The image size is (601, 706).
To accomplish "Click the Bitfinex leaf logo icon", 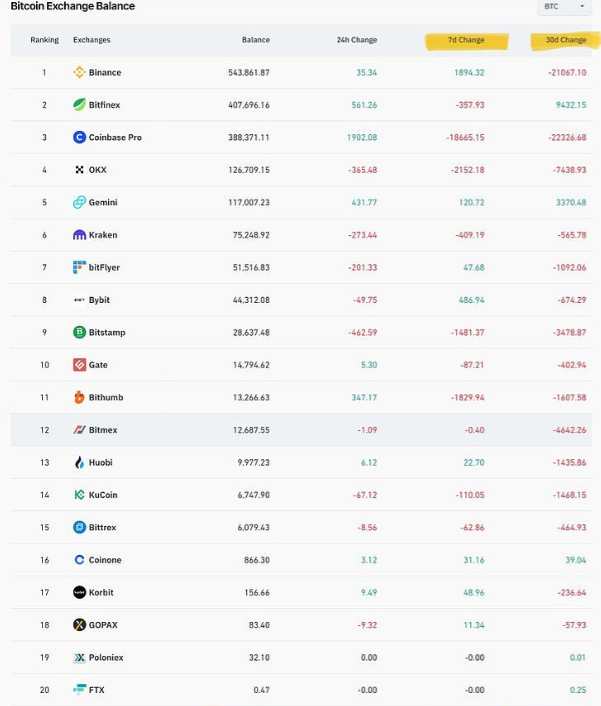I will click(x=80, y=105).
